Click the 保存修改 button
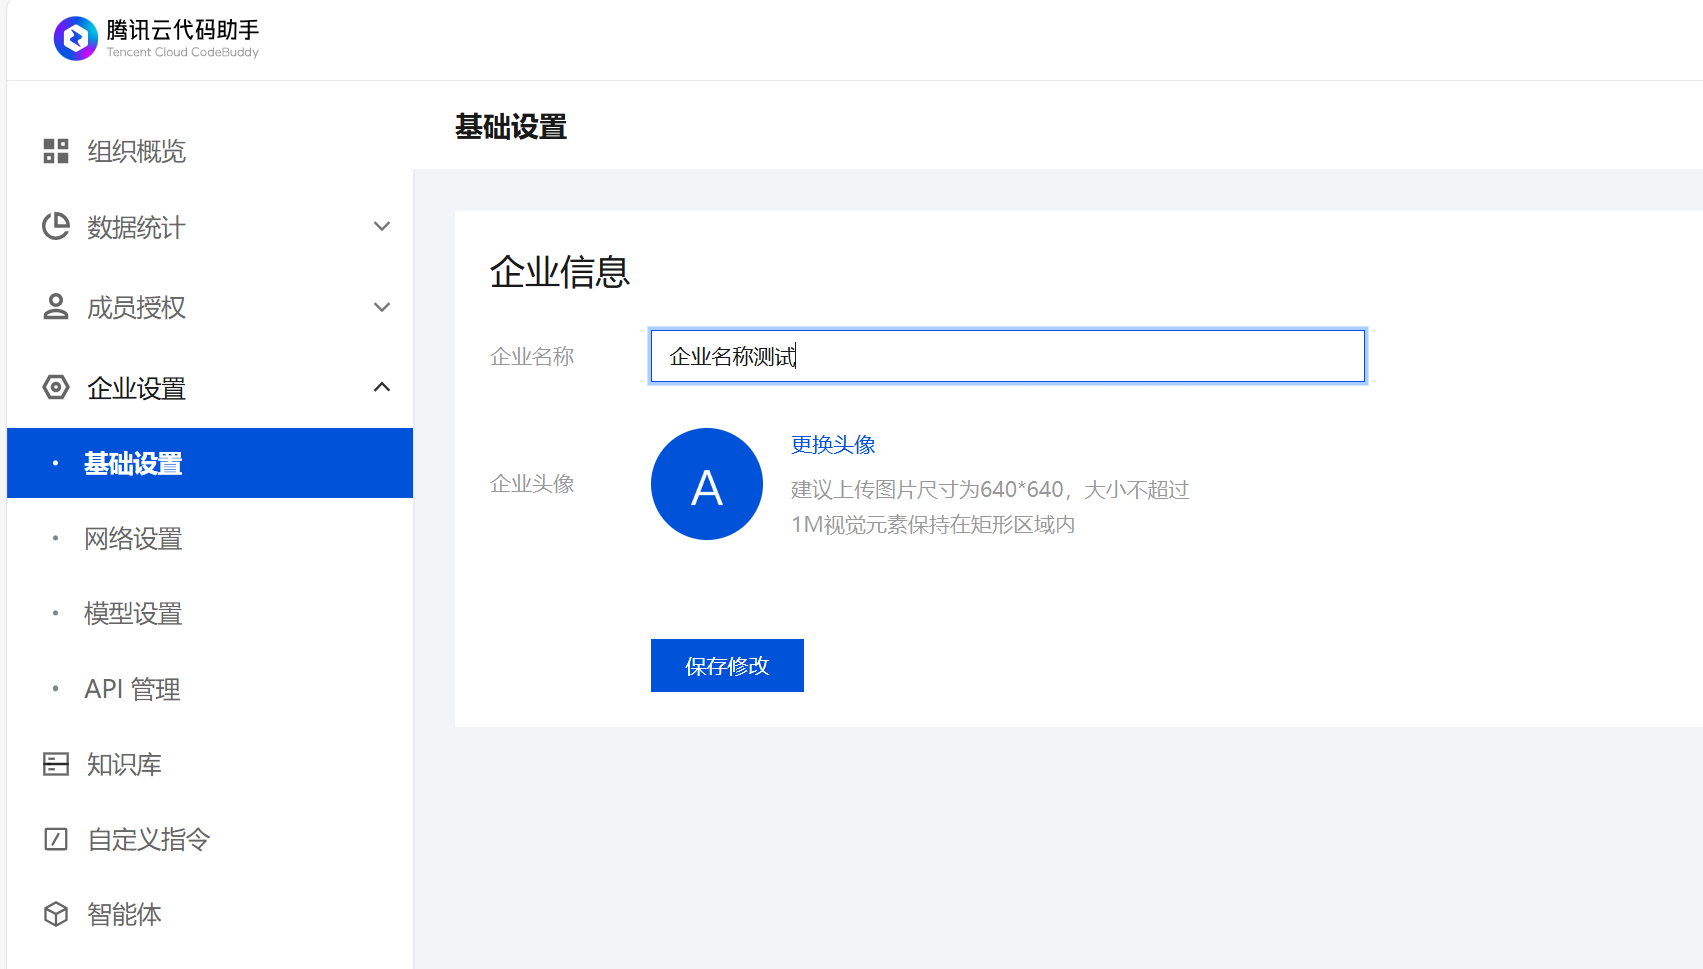The height and width of the screenshot is (969, 1703). click(727, 666)
